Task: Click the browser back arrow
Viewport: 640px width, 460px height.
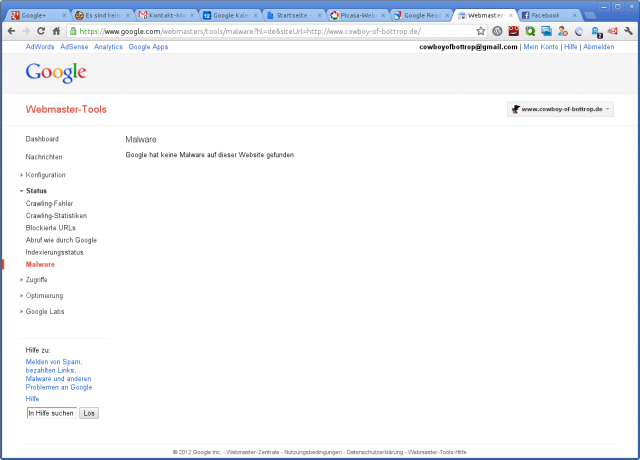Action: pos(11,31)
